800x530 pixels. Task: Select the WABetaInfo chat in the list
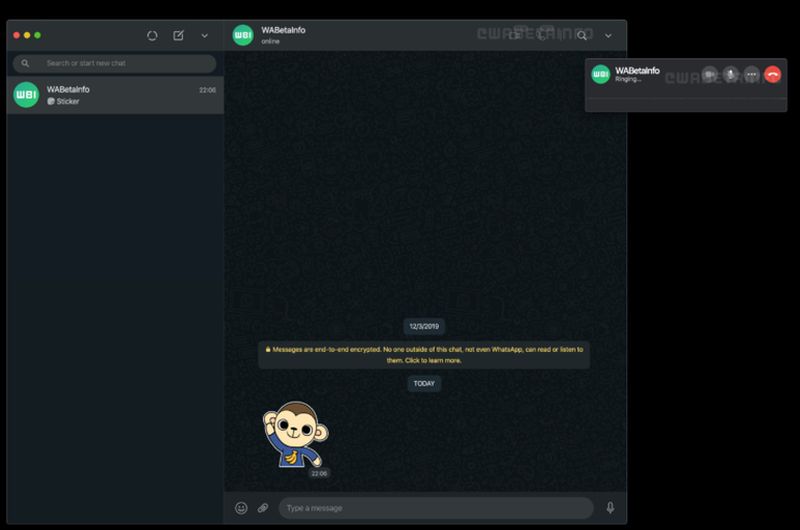pos(115,95)
